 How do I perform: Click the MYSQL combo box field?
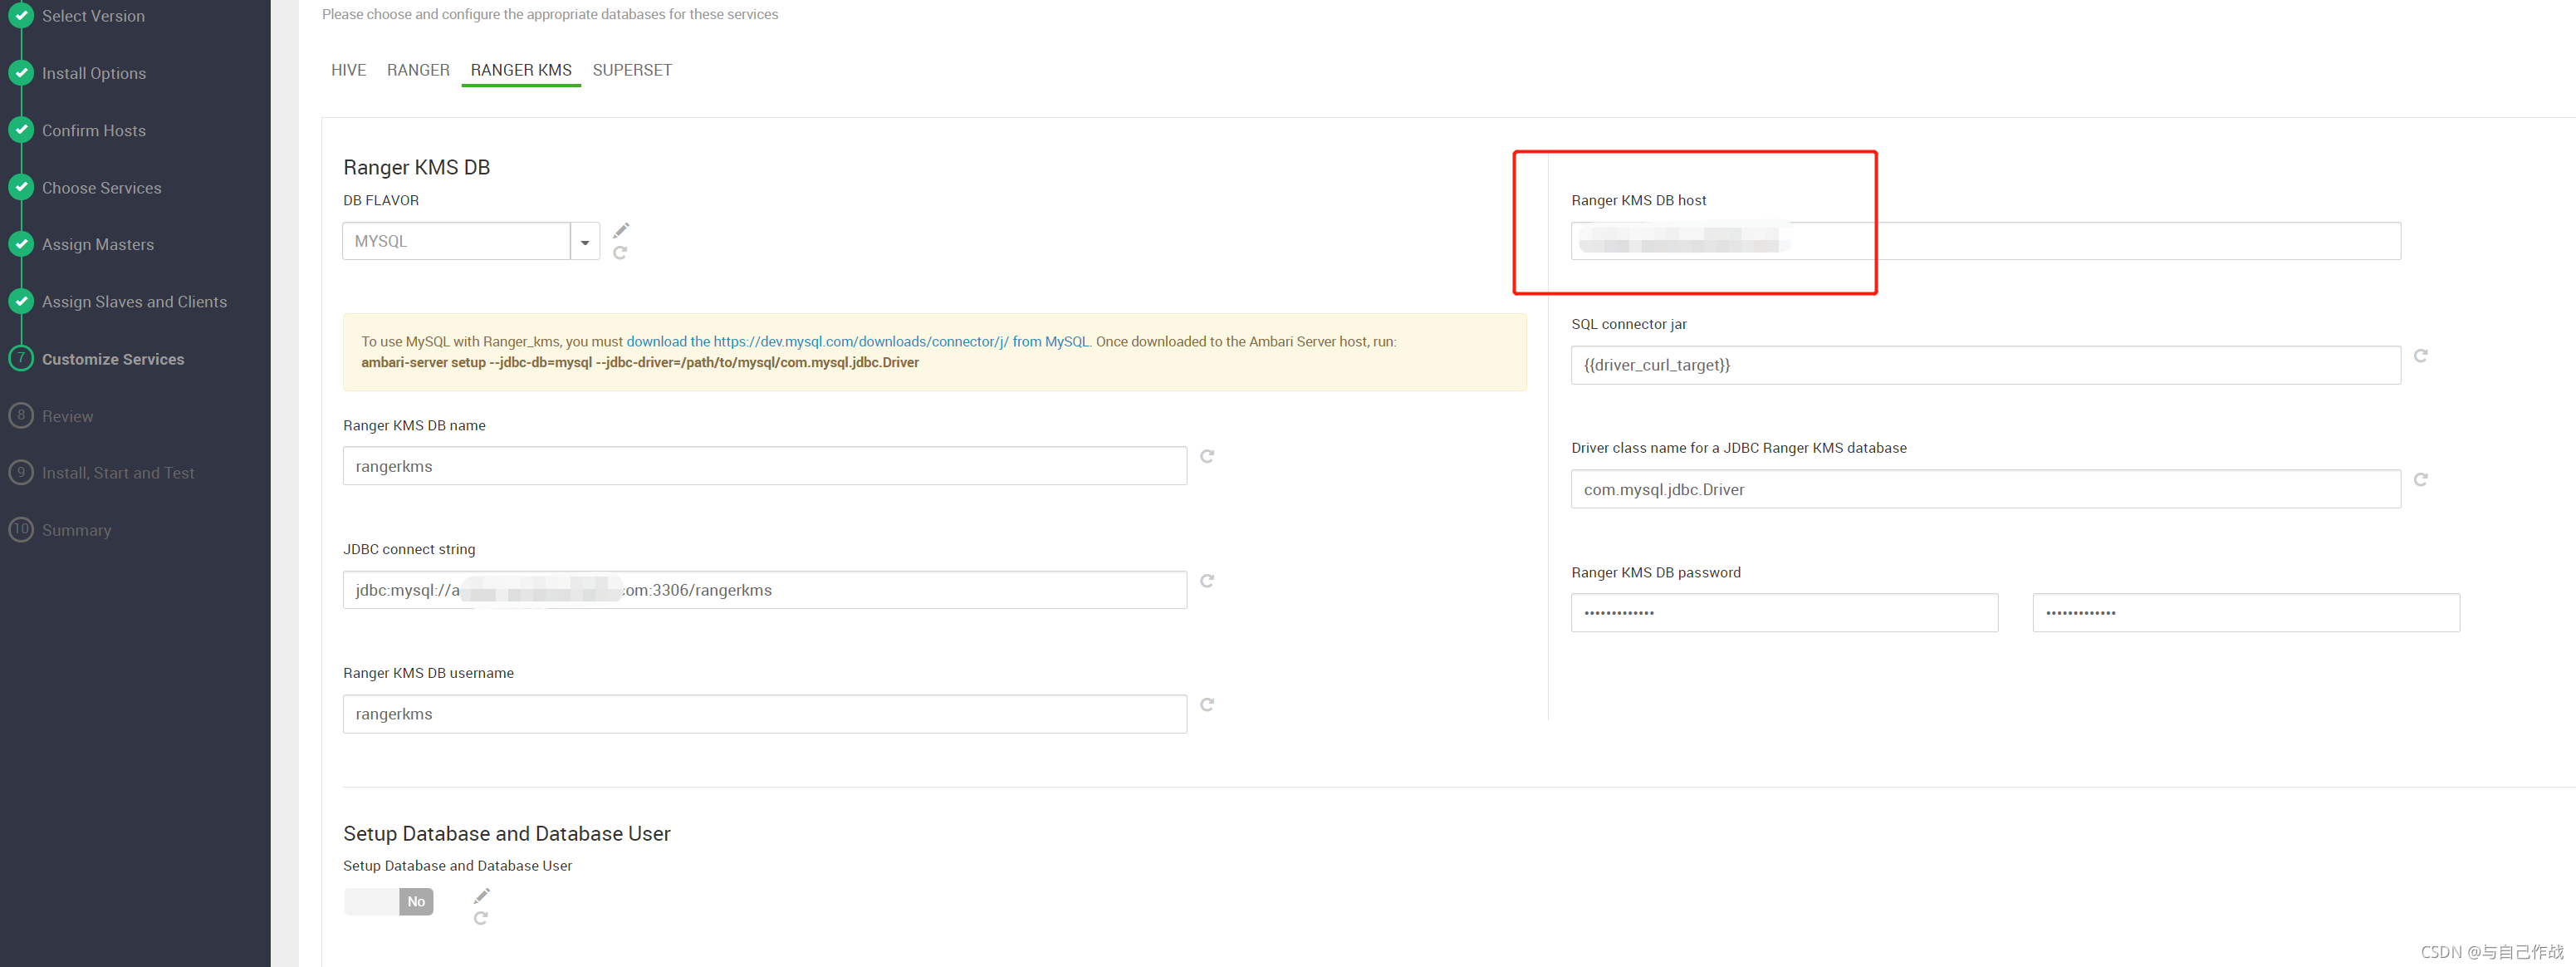pos(457,241)
